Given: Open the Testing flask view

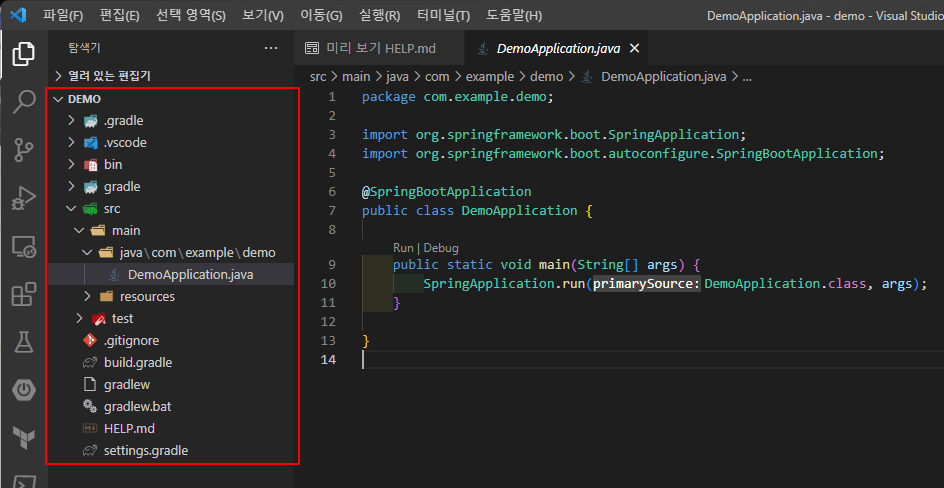Looking at the screenshot, I should pos(23,342).
